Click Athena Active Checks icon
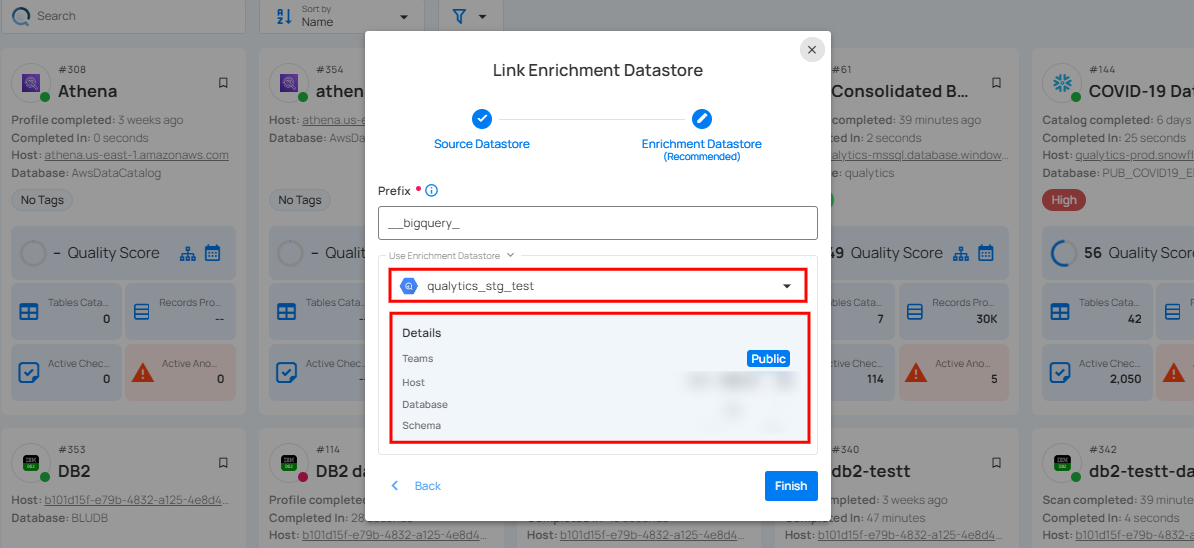 coord(29,372)
